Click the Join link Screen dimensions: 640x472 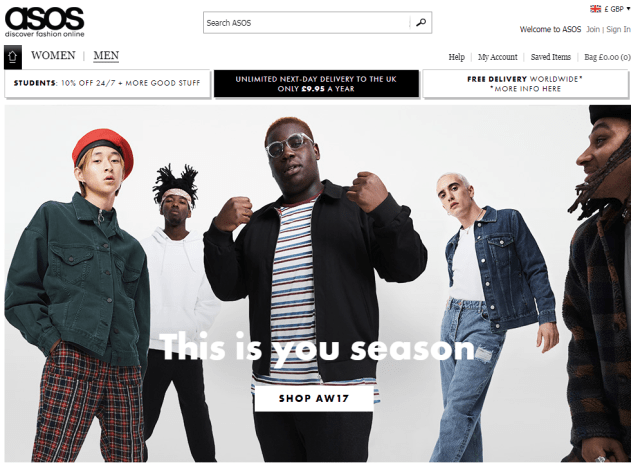pyautogui.click(x=593, y=29)
